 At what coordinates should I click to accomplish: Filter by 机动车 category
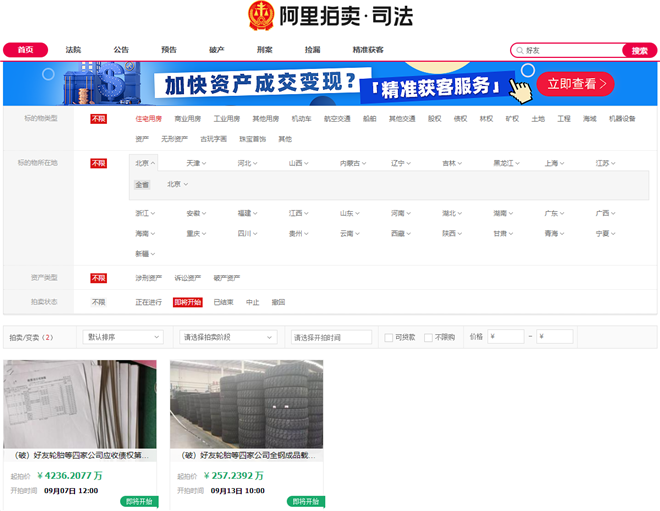tap(301, 119)
